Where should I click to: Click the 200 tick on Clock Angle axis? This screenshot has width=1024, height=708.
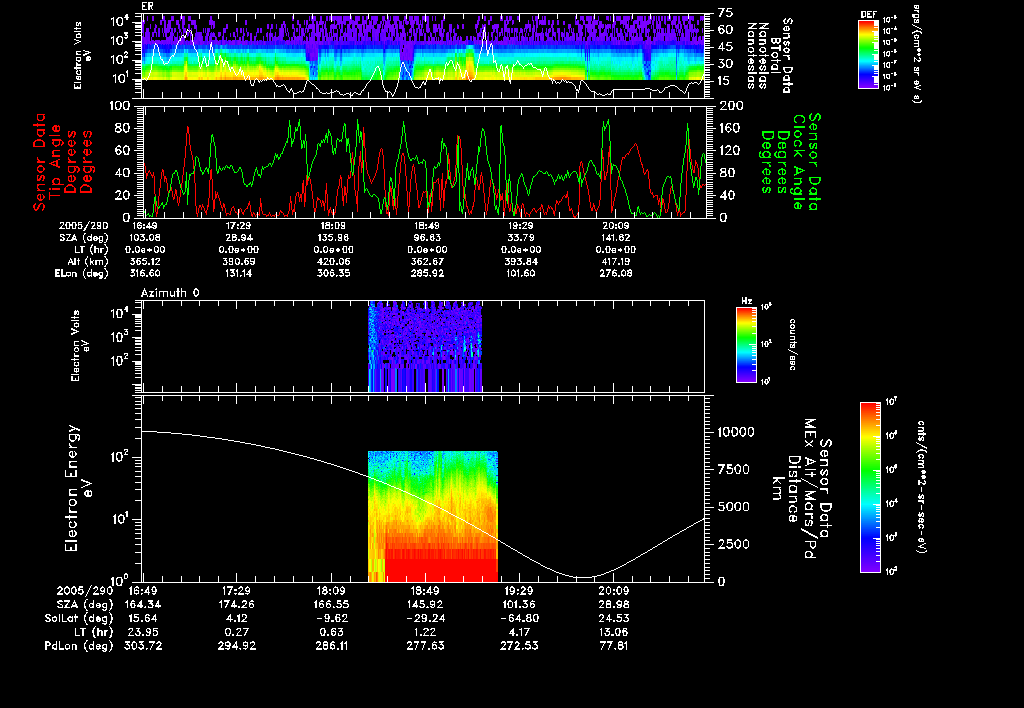coord(732,106)
